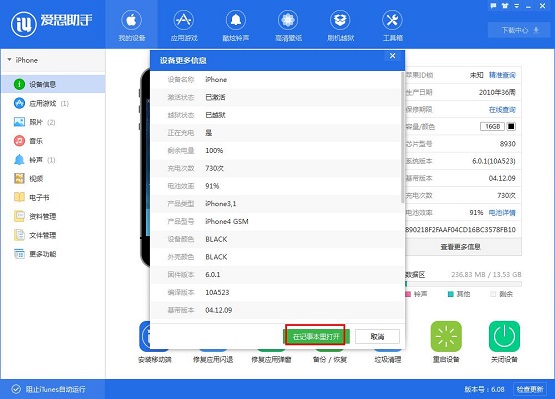The image size is (555, 399).
Task: Click the dialog's vertical scrollbar
Action: pyautogui.click(x=402, y=137)
